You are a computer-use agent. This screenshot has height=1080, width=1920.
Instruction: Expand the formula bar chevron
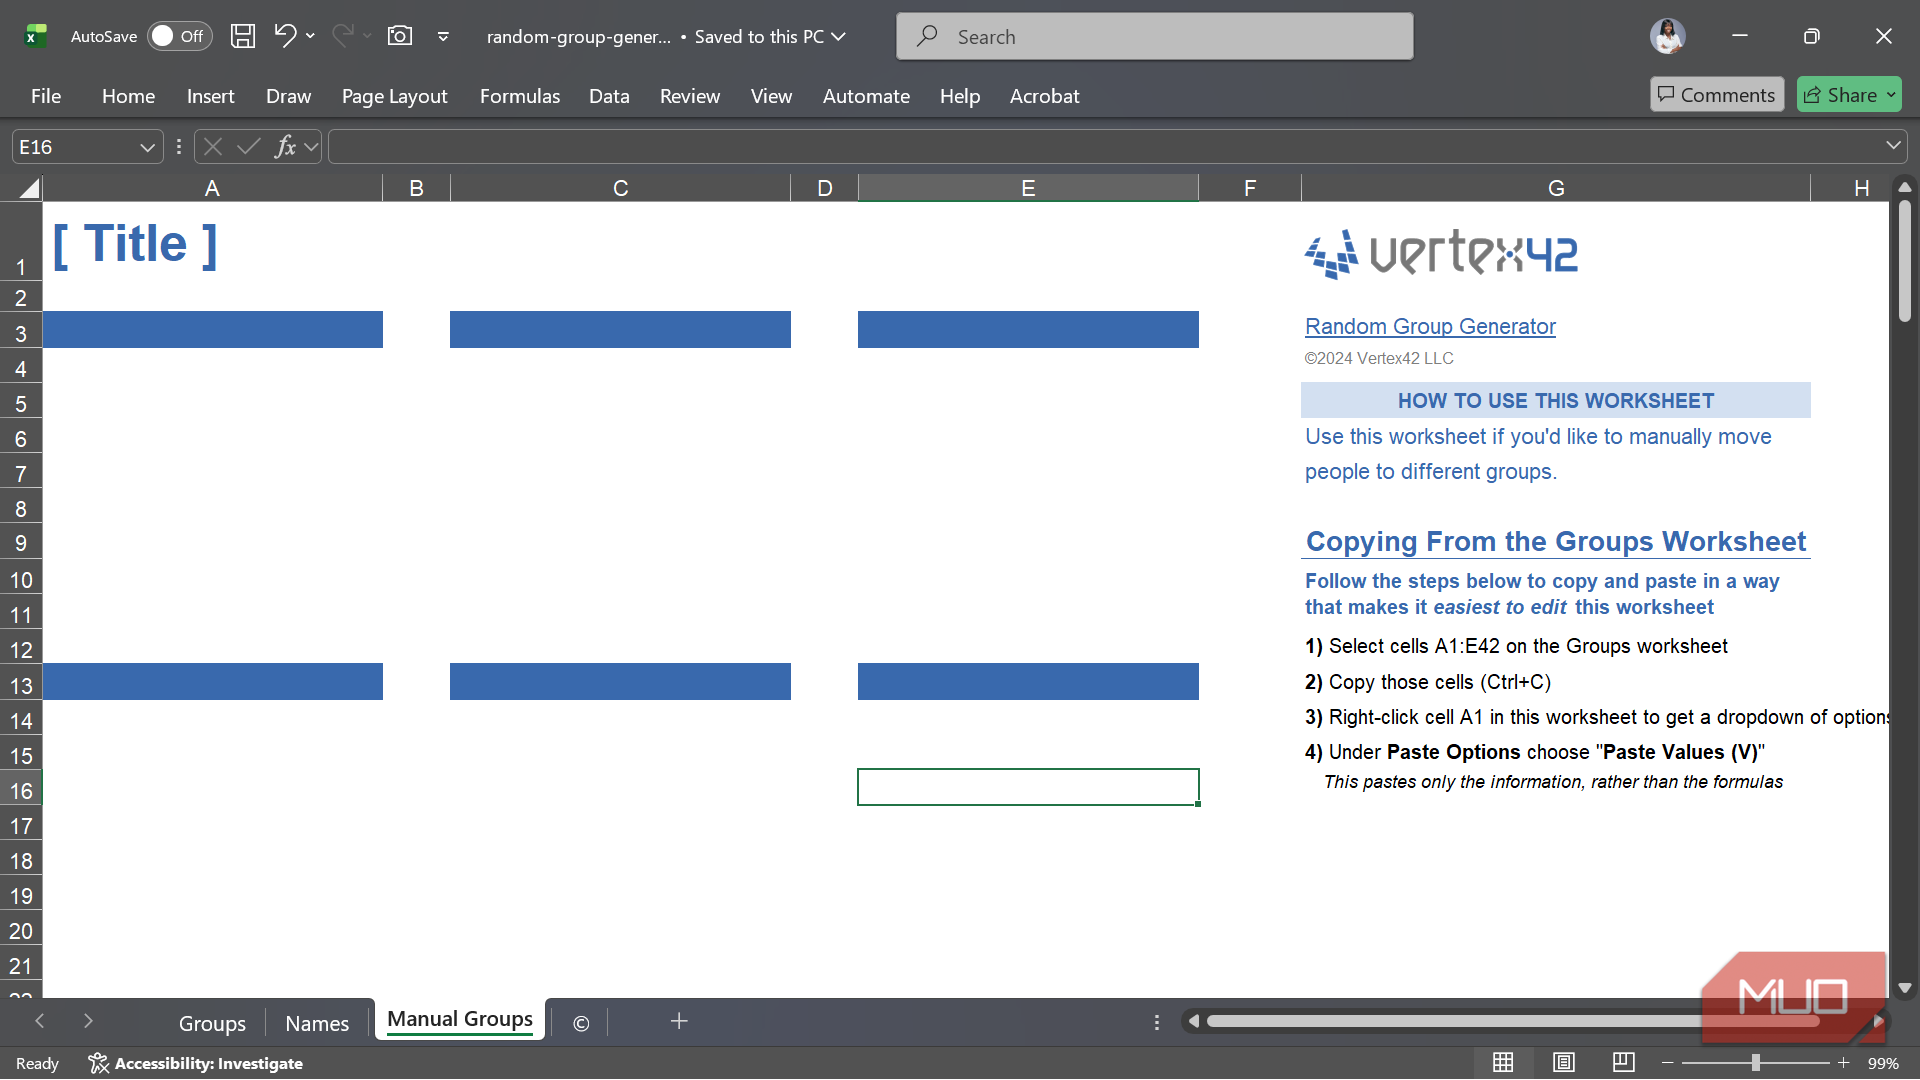(x=1893, y=146)
